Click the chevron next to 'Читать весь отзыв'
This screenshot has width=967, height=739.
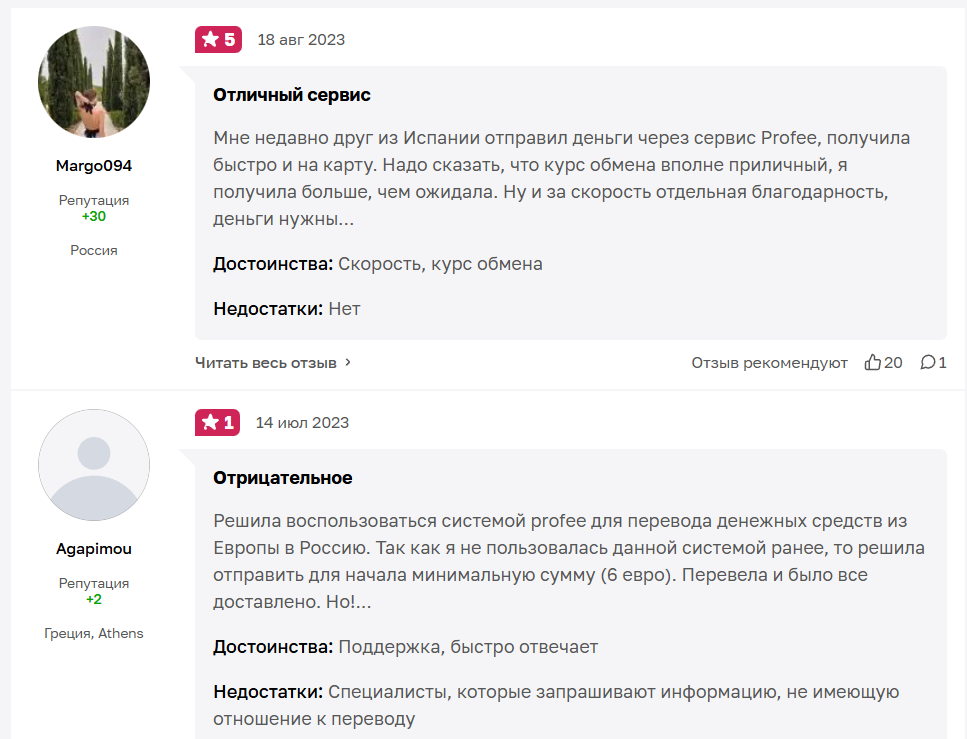(x=348, y=363)
